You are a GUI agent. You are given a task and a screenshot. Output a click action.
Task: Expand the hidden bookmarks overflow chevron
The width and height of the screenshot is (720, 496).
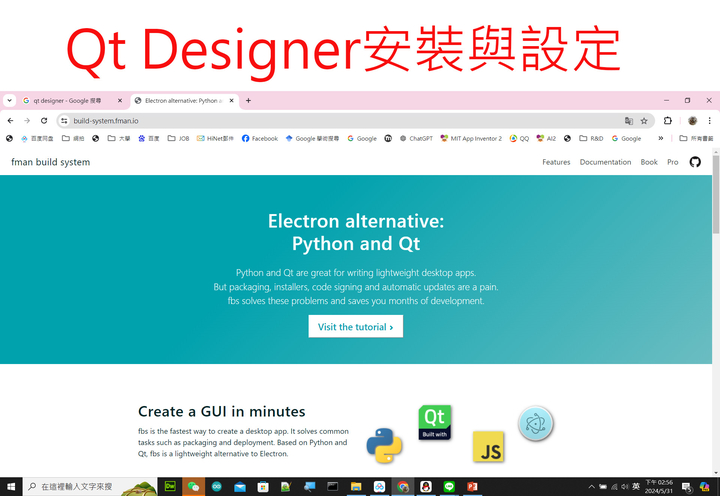point(660,139)
